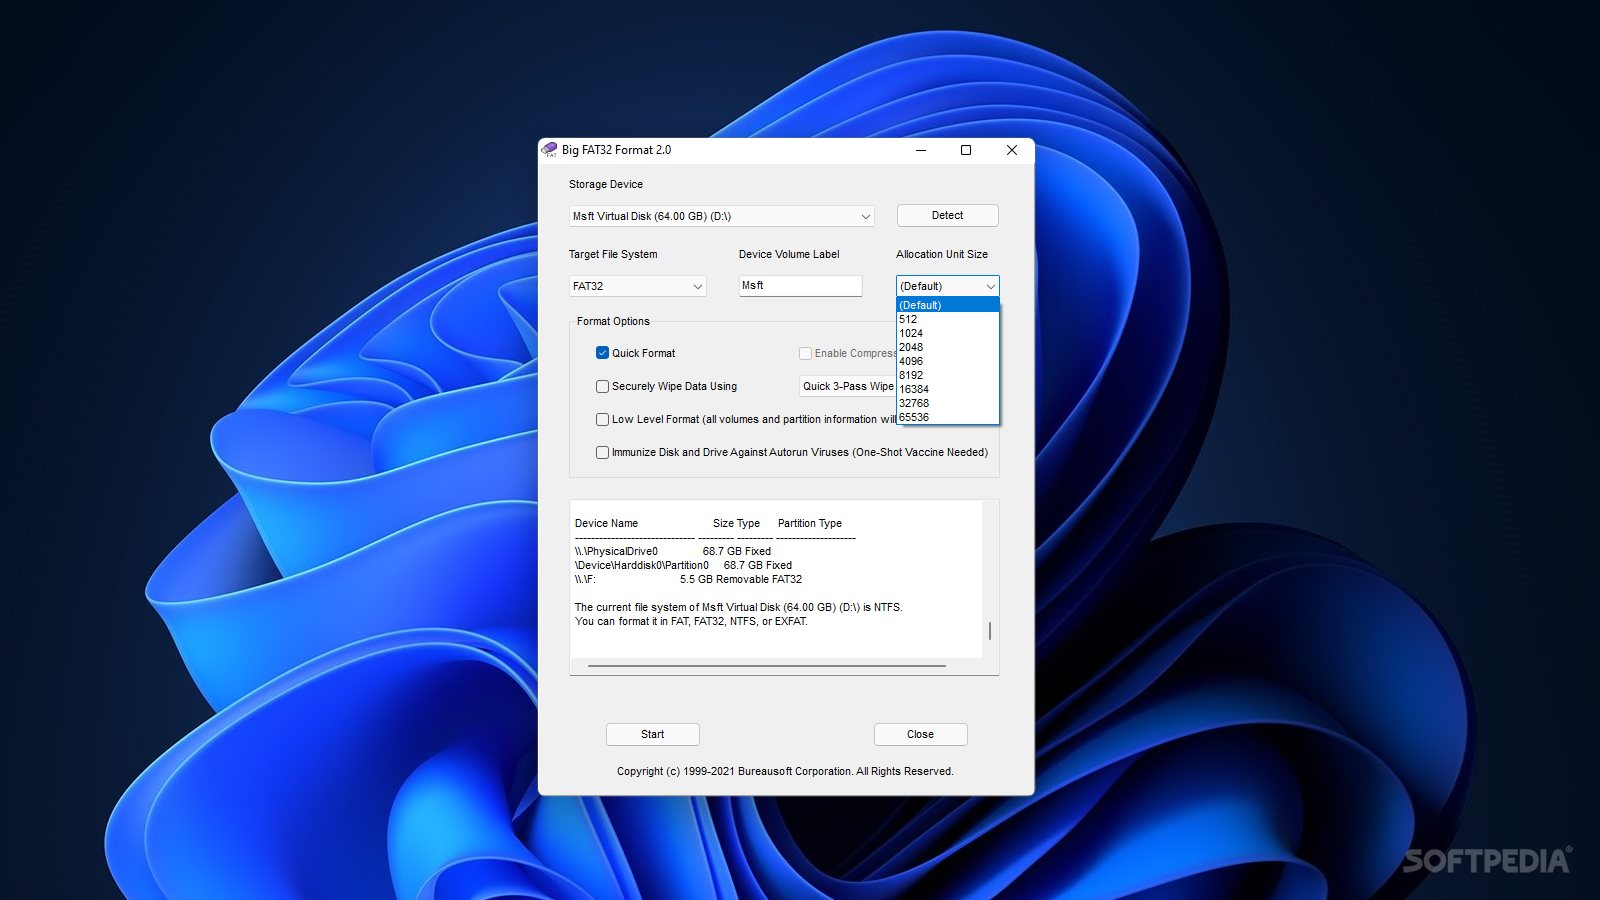This screenshot has width=1600, height=900.
Task: Select 8192 allocation unit size
Action: (947, 375)
